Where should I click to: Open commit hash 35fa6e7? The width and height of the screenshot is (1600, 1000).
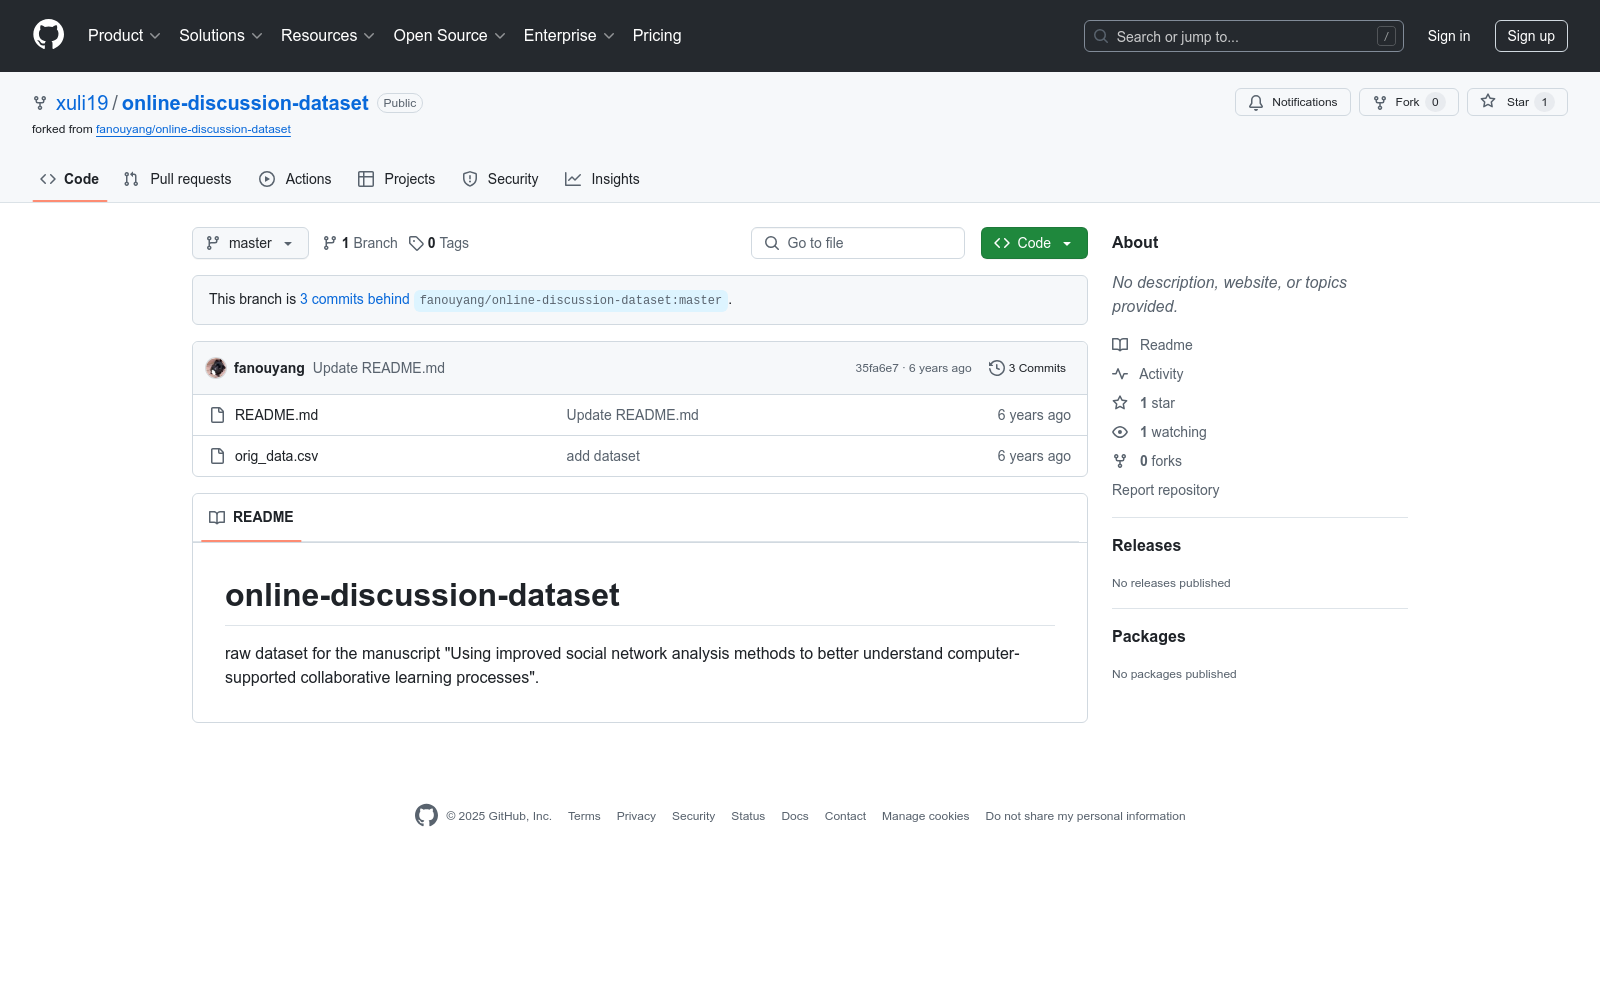tap(877, 368)
